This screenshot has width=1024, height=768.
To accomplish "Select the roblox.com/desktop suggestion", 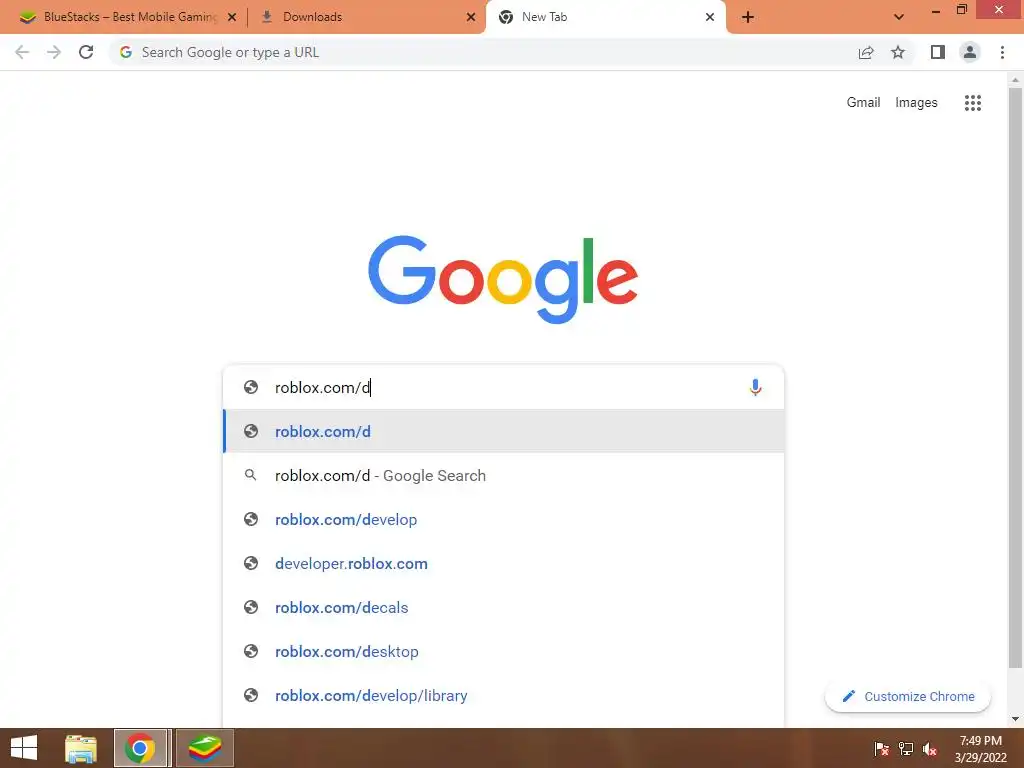I will (504, 651).
